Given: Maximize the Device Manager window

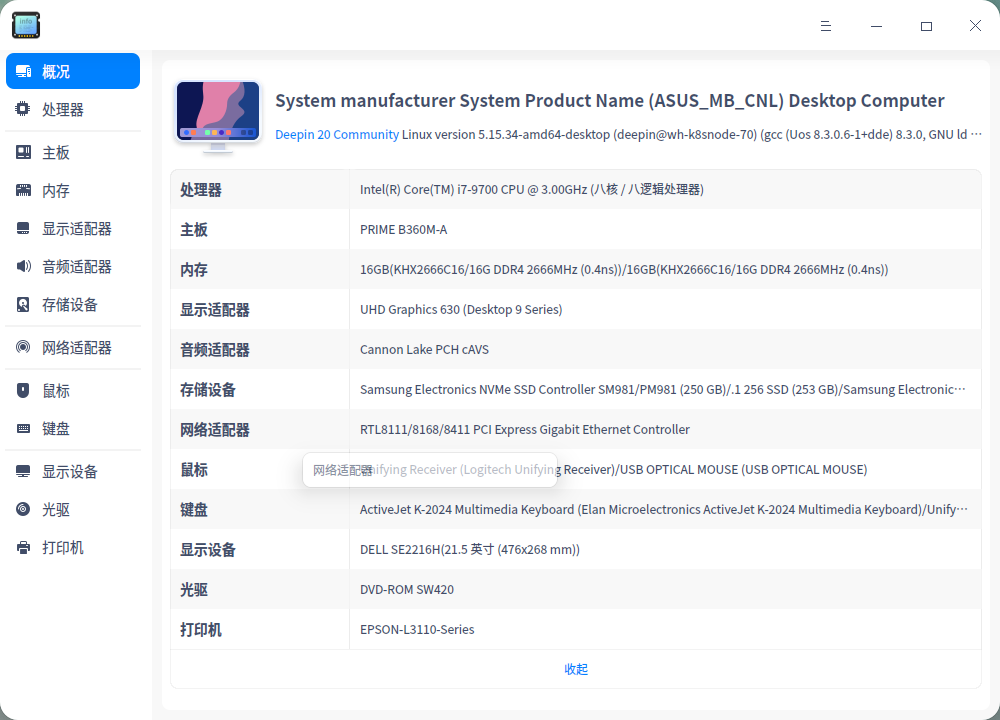Looking at the screenshot, I should pos(926,26).
